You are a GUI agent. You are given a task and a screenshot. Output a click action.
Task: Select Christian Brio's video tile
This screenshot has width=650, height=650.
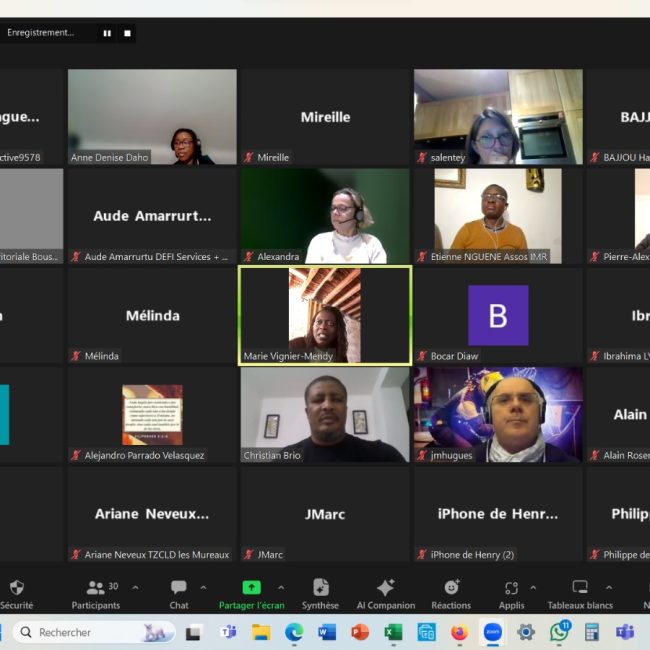(x=324, y=415)
